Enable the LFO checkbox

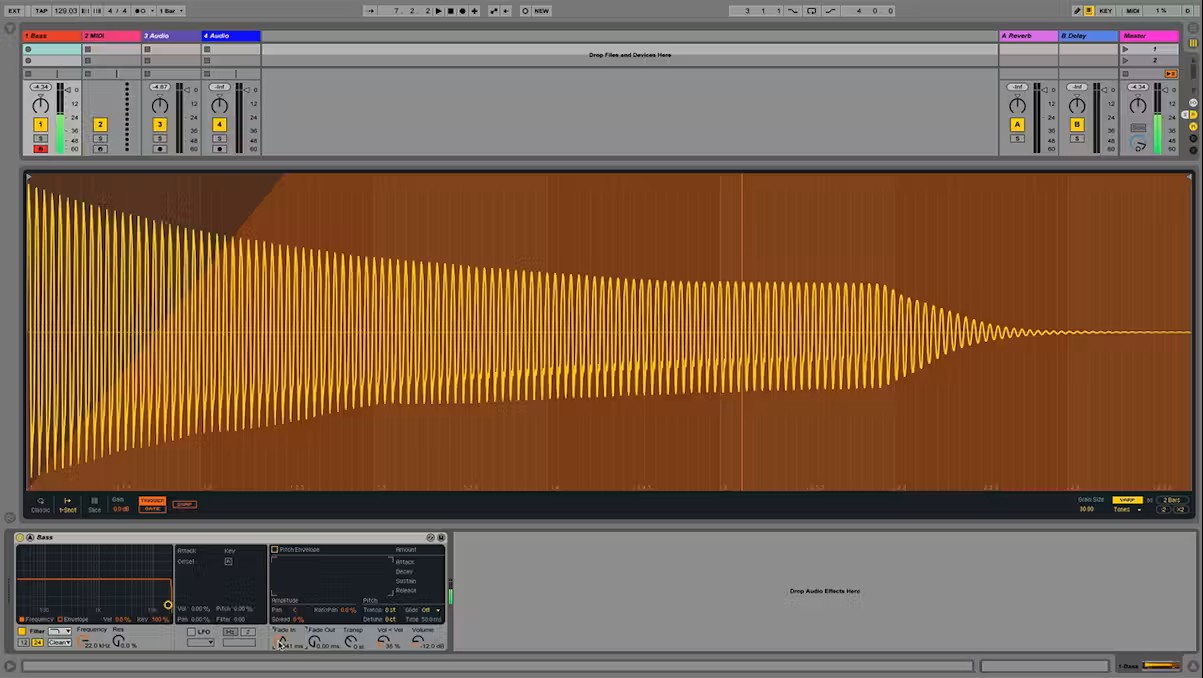[191, 632]
